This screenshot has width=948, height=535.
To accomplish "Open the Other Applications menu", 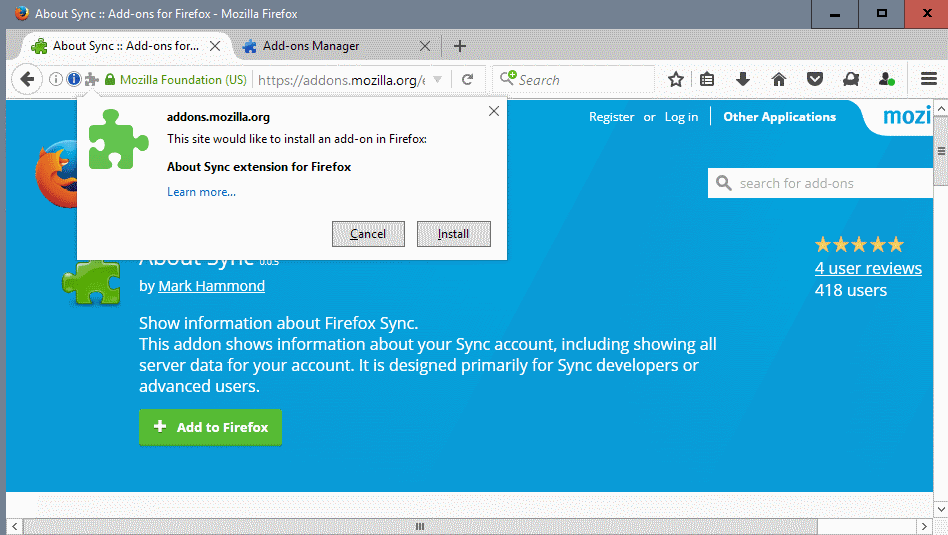I will (779, 117).
